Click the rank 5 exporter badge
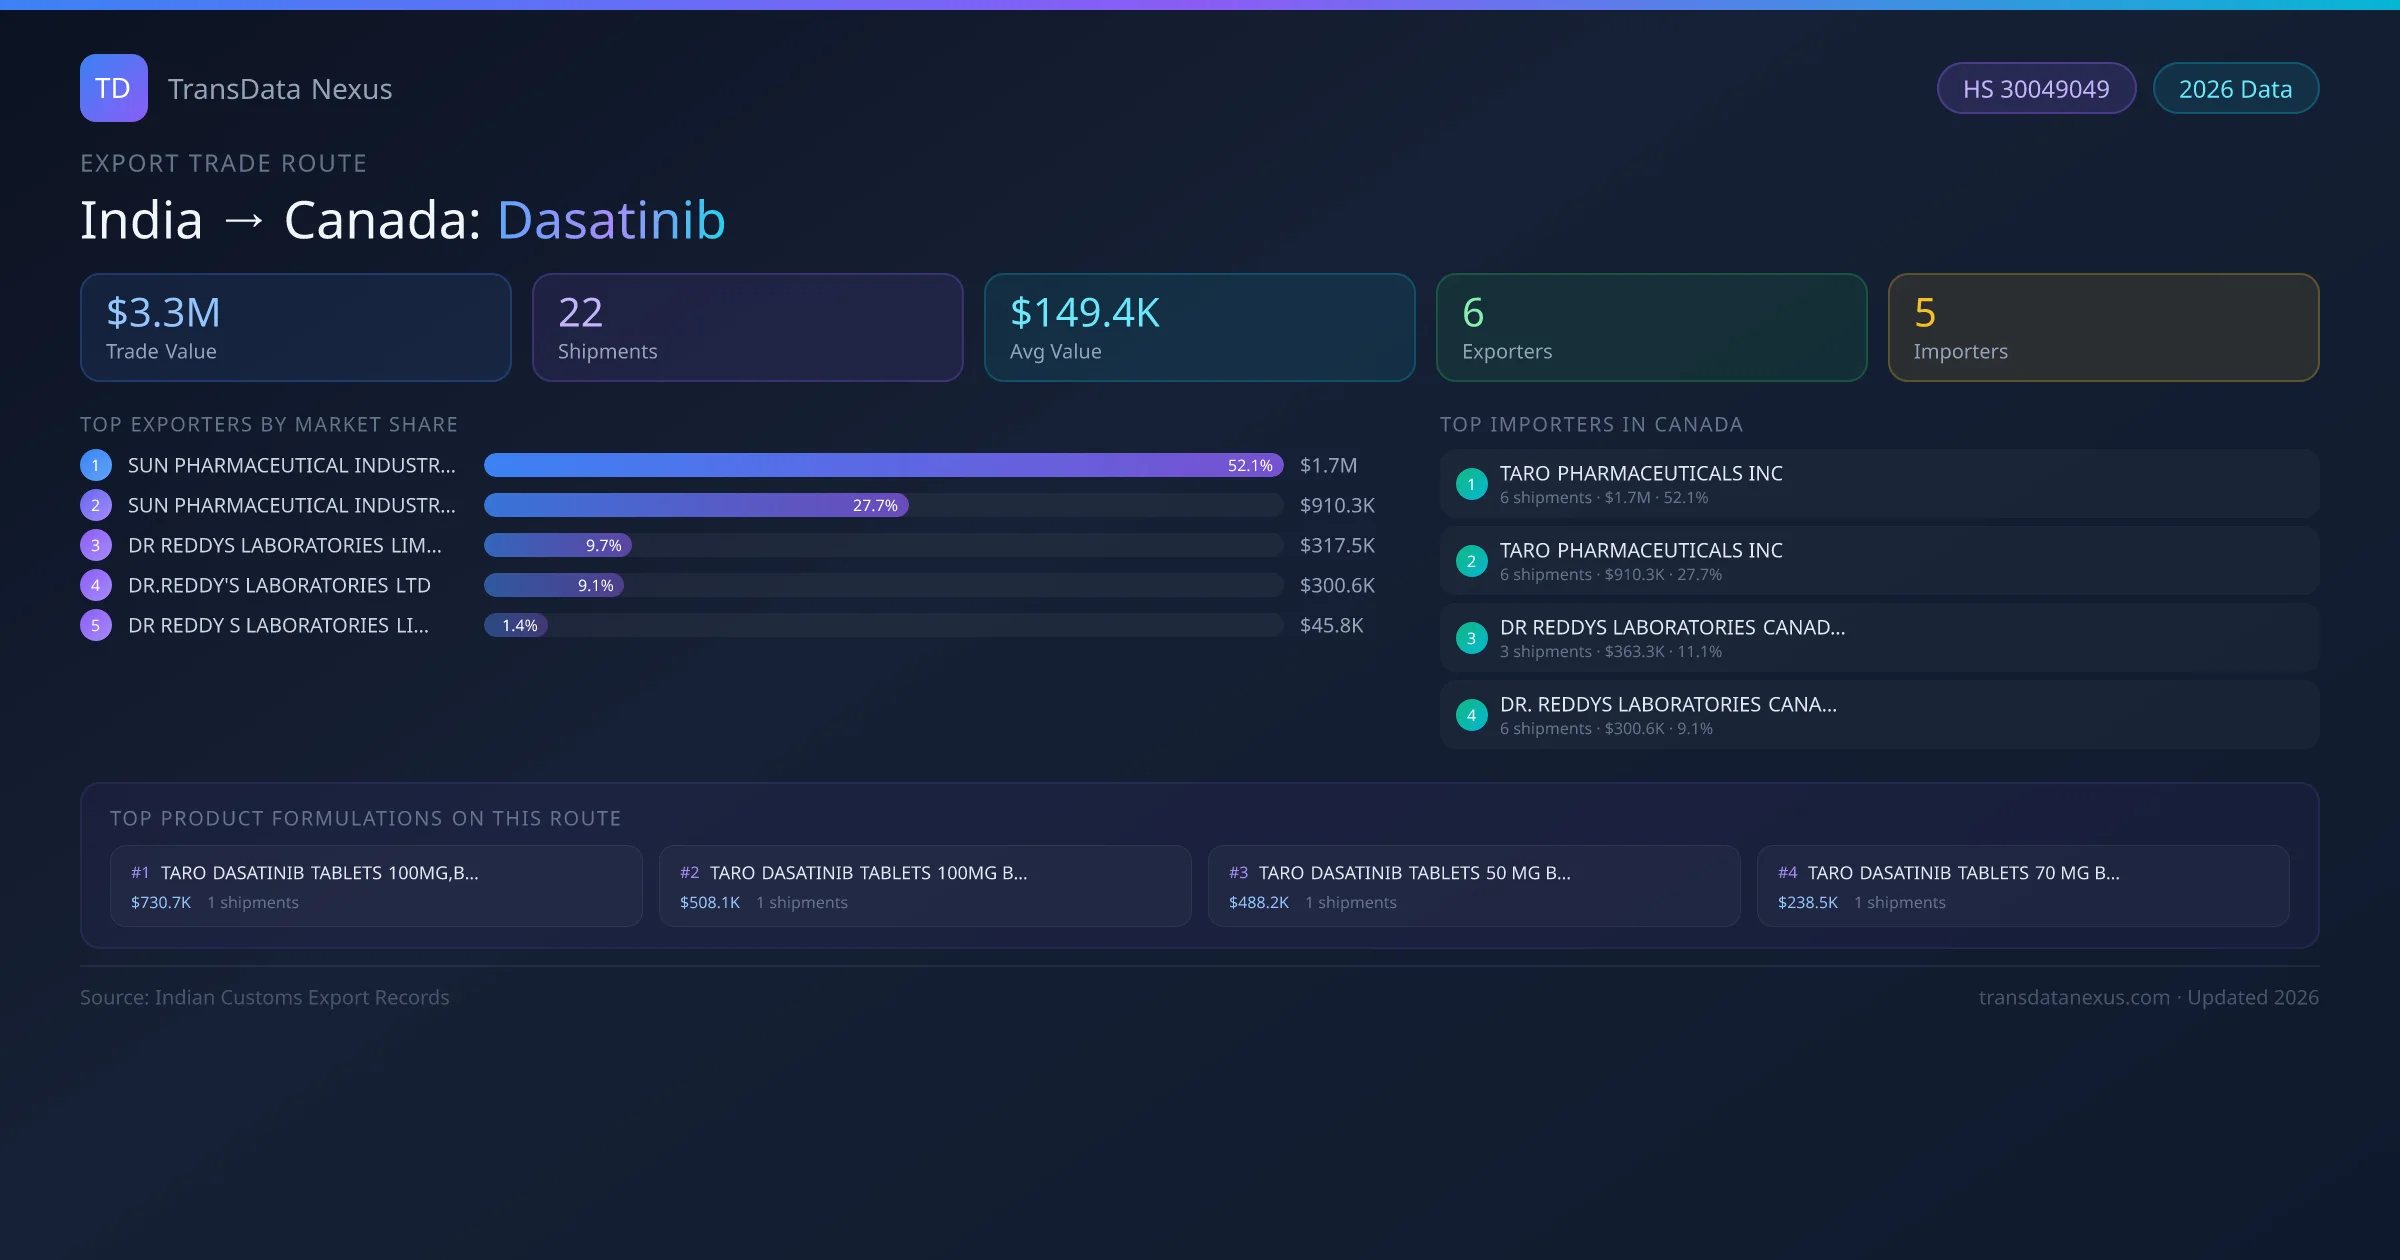2400x1260 pixels. pos(96,625)
